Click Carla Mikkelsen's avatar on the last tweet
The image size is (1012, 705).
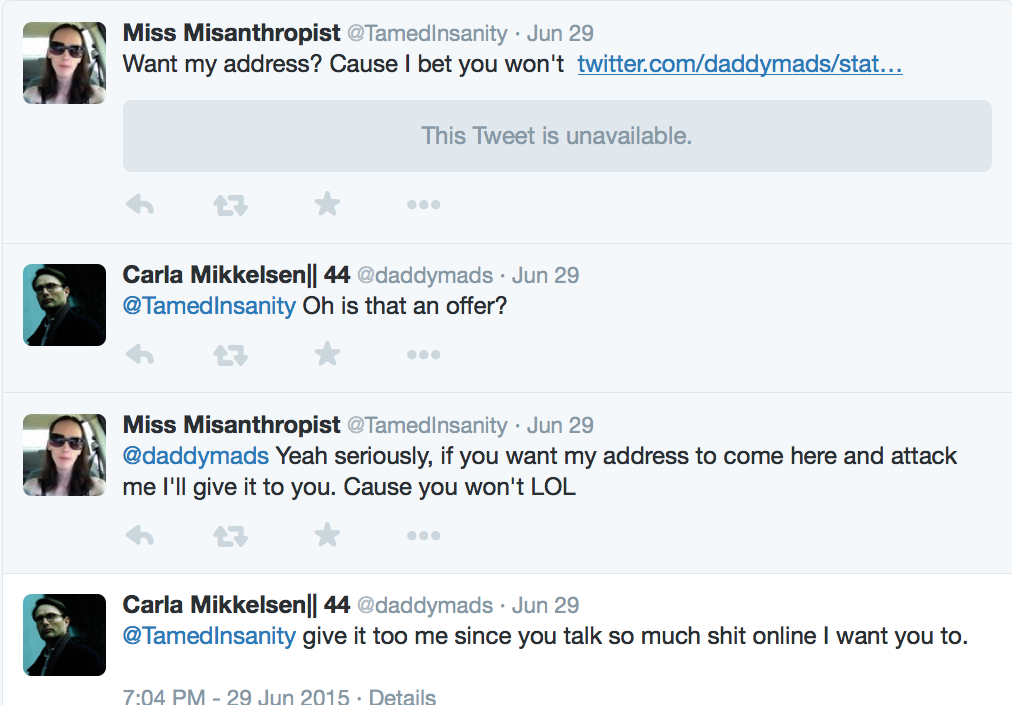(x=64, y=635)
